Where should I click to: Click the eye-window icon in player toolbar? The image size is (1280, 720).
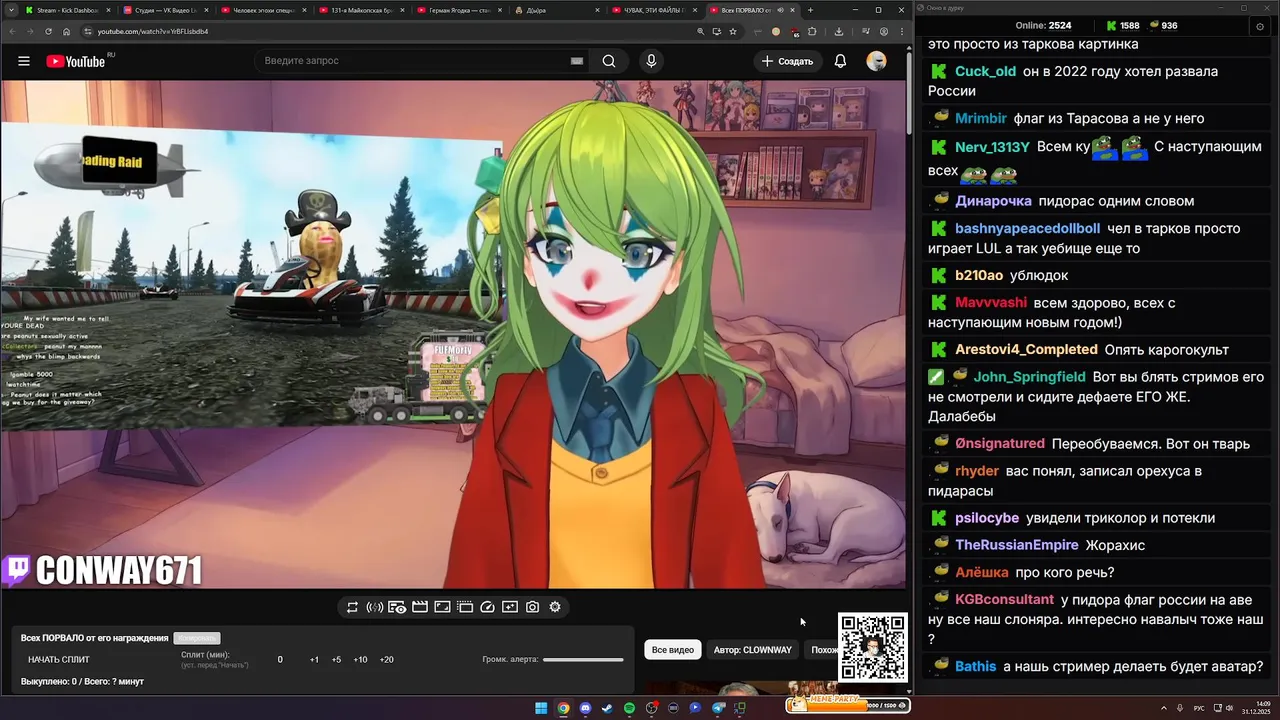click(397, 607)
